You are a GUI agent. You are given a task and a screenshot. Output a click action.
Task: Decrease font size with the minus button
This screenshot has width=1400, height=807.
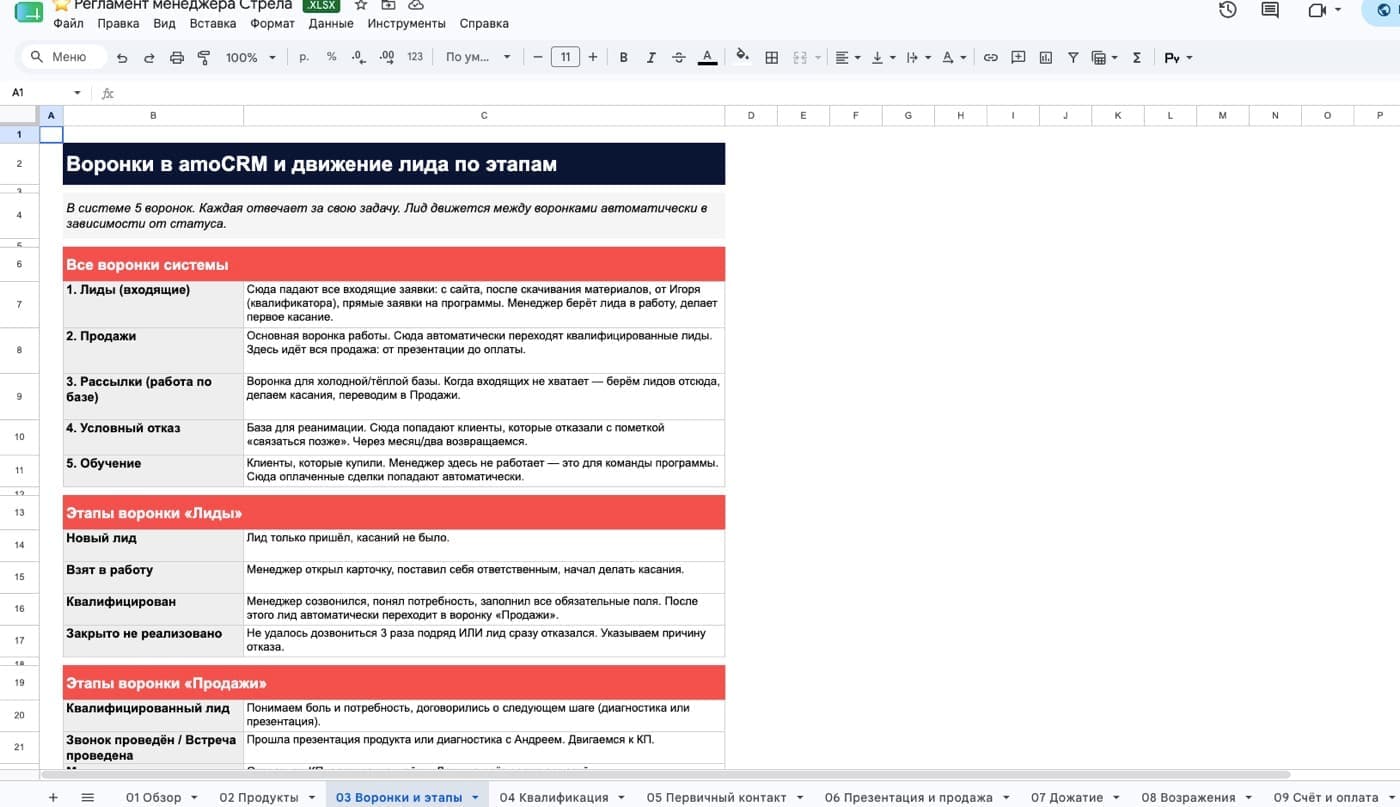coord(538,57)
